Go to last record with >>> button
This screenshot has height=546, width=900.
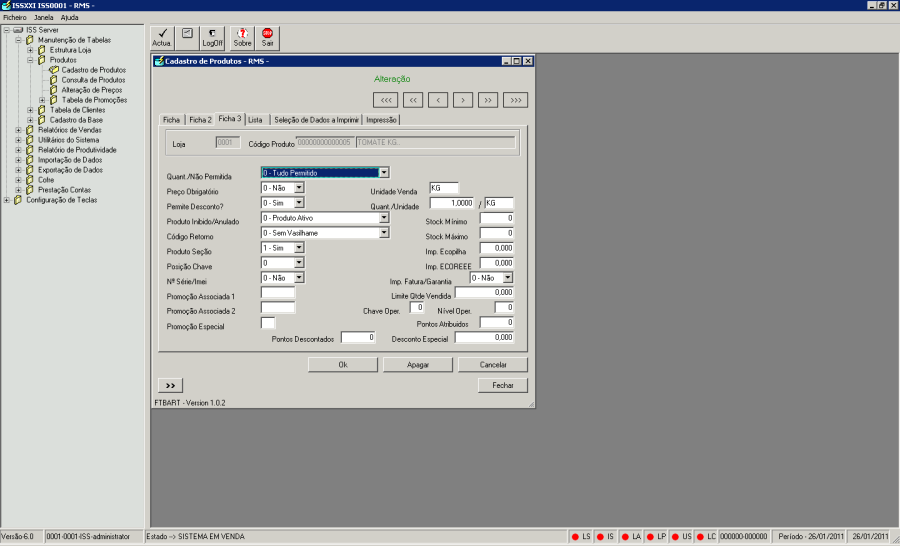[x=515, y=100]
